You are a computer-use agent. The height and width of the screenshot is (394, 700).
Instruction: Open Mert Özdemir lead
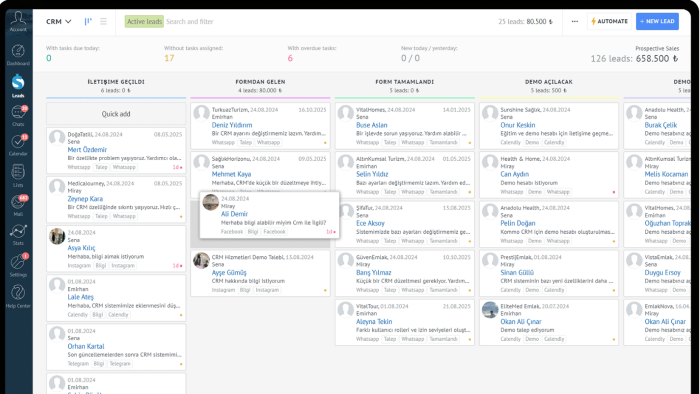coord(87,149)
